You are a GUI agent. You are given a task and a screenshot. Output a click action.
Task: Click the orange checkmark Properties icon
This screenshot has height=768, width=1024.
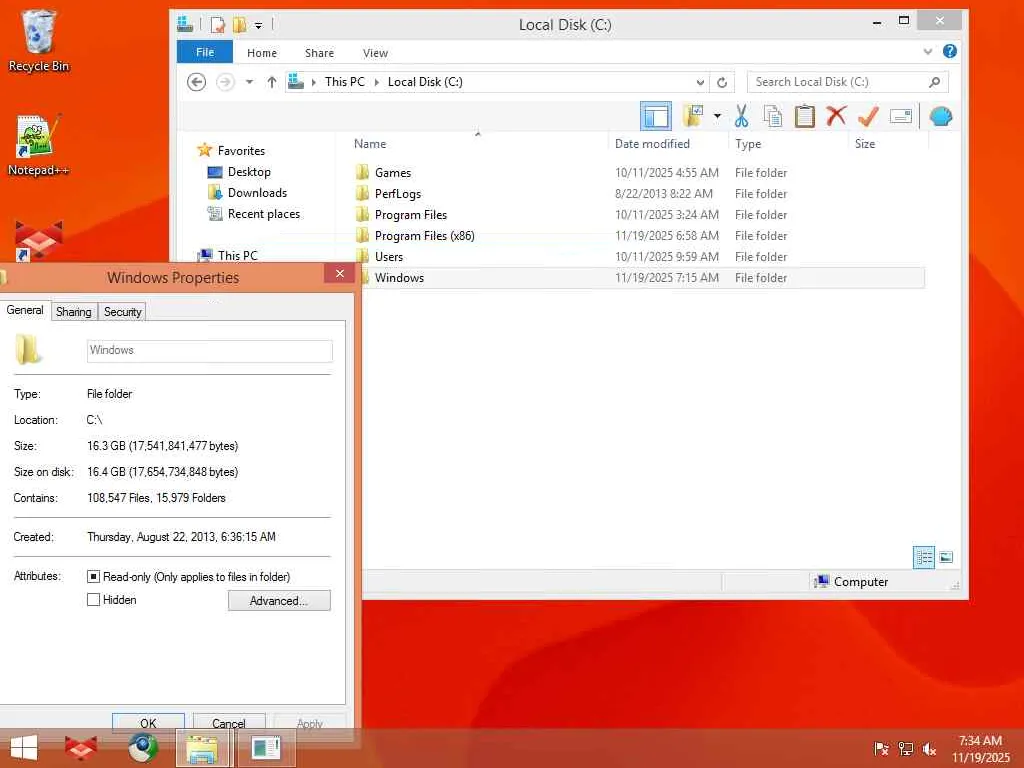(x=868, y=116)
